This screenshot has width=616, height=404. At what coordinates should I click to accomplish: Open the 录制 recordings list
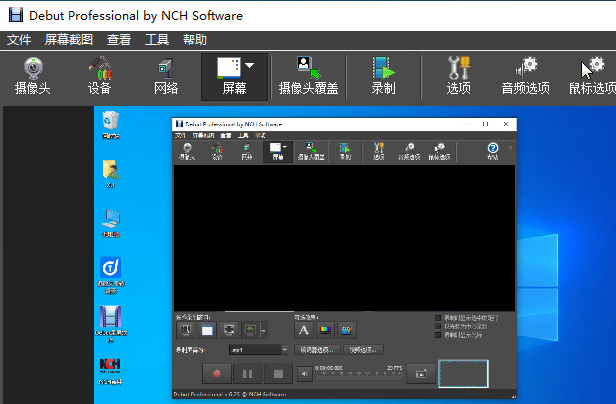click(x=383, y=77)
